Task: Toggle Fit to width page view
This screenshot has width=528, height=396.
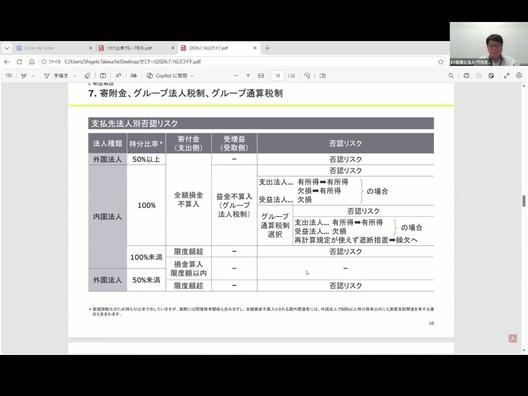Action: pos(261,76)
